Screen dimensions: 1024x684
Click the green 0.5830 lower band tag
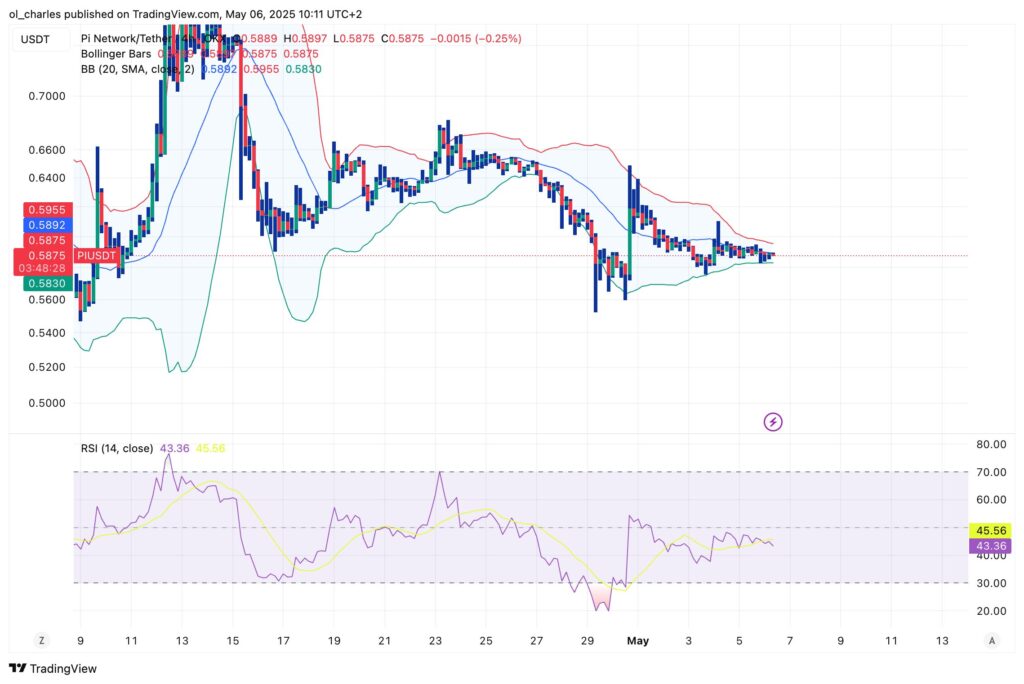point(47,284)
